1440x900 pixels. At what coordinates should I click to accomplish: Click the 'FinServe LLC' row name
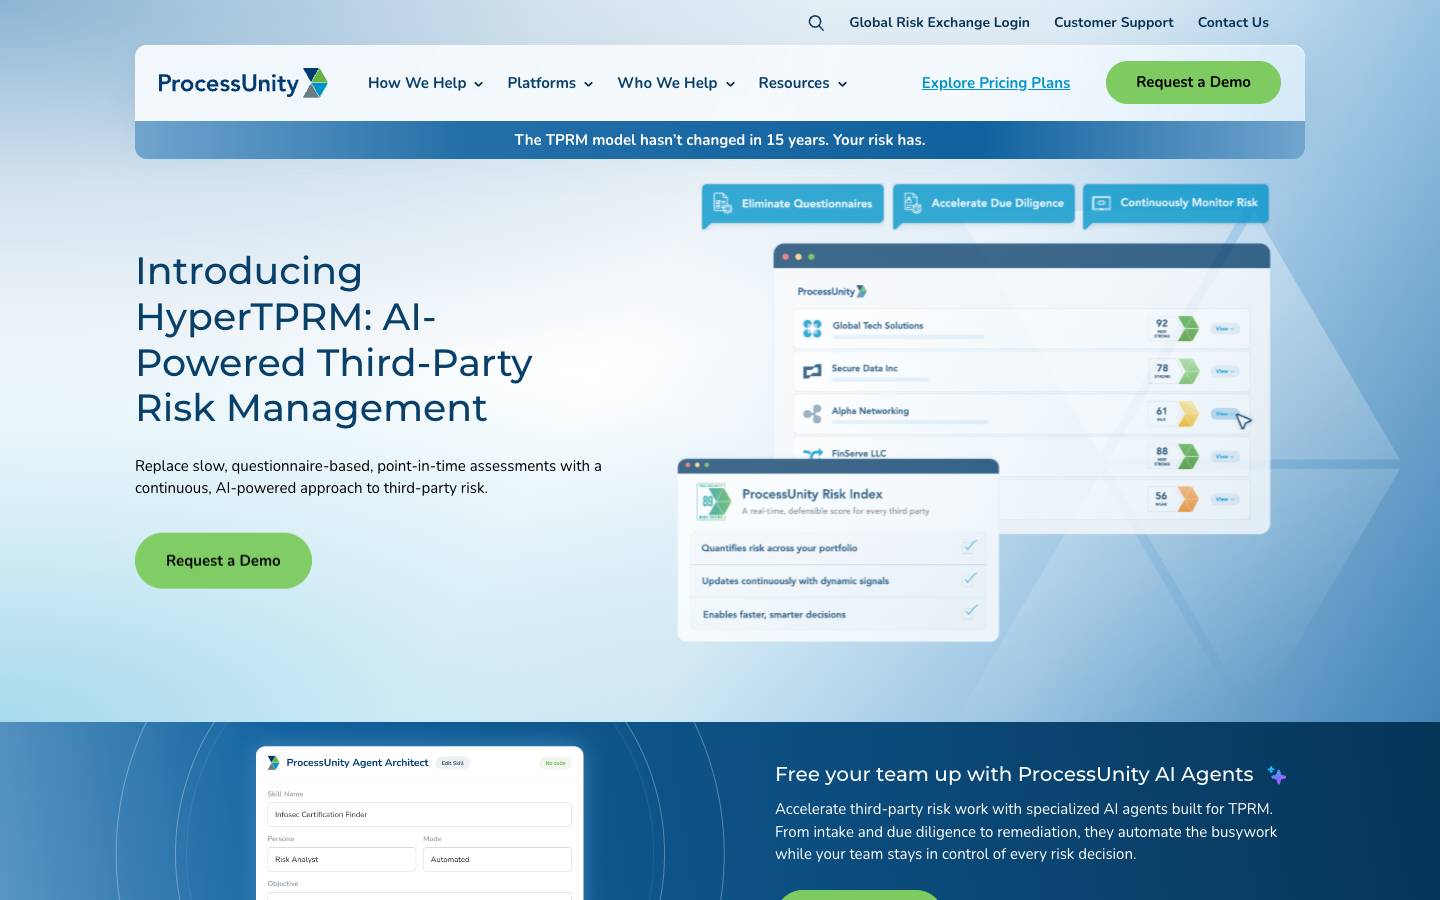(x=859, y=454)
